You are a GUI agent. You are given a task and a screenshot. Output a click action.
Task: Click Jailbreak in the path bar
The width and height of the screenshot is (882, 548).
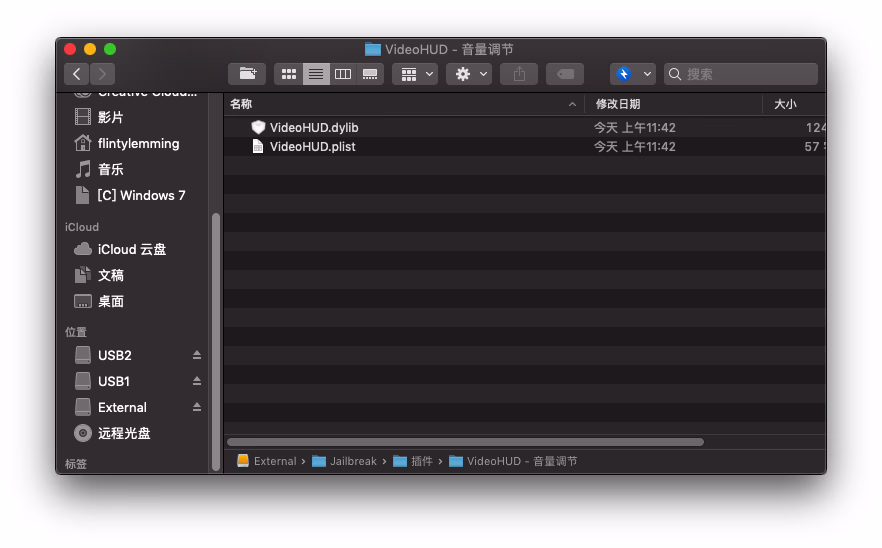(x=352, y=461)
